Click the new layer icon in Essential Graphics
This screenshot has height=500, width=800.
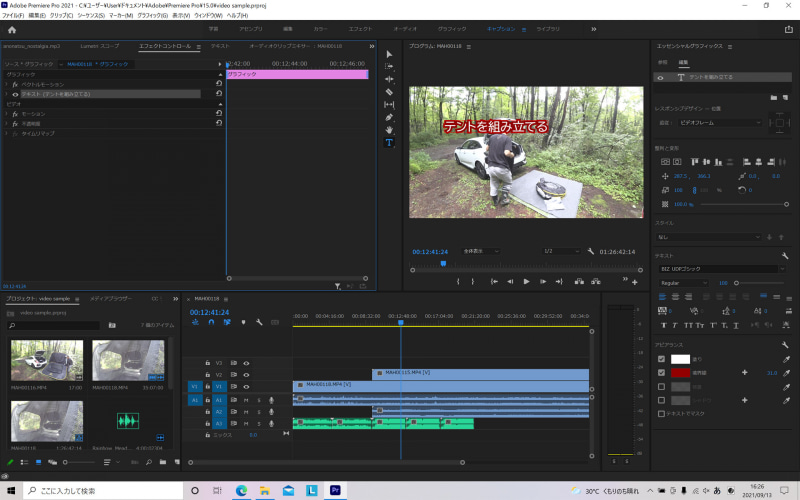pyautogui.click(x=785, y=97)
